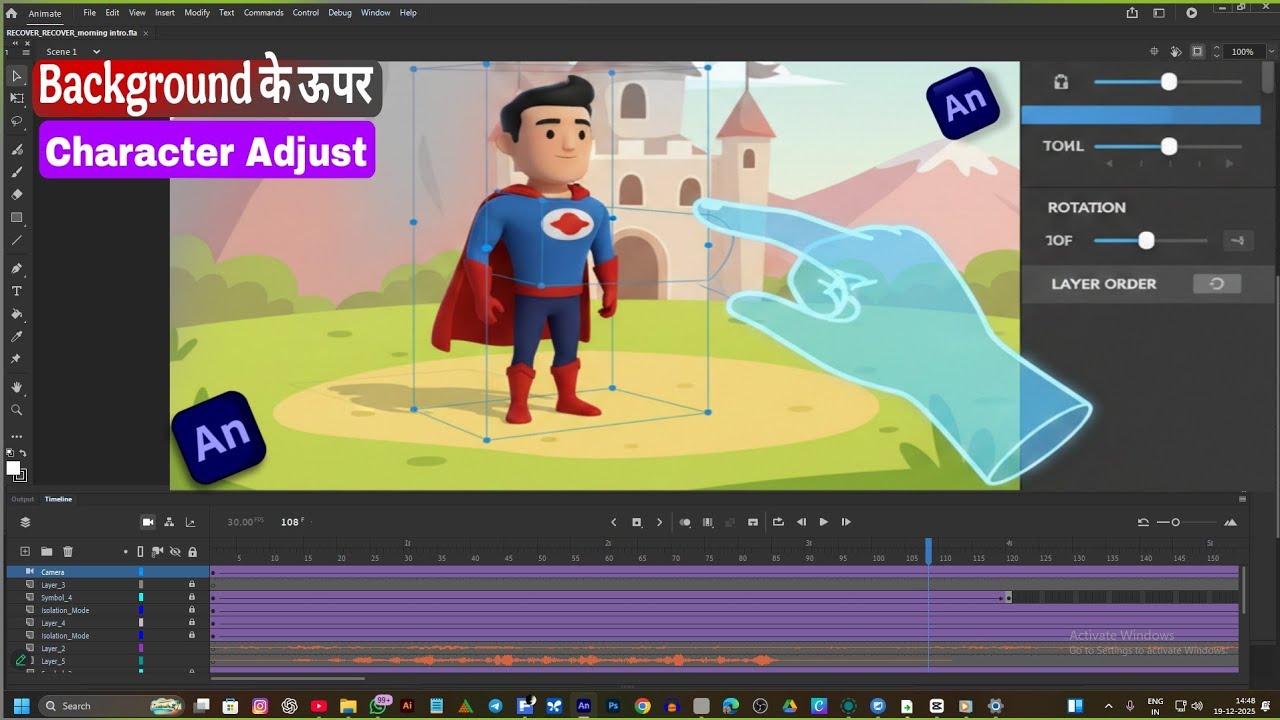Open the Commands menu
Screen dimensions: 1280x720
(x=263, y=13)
